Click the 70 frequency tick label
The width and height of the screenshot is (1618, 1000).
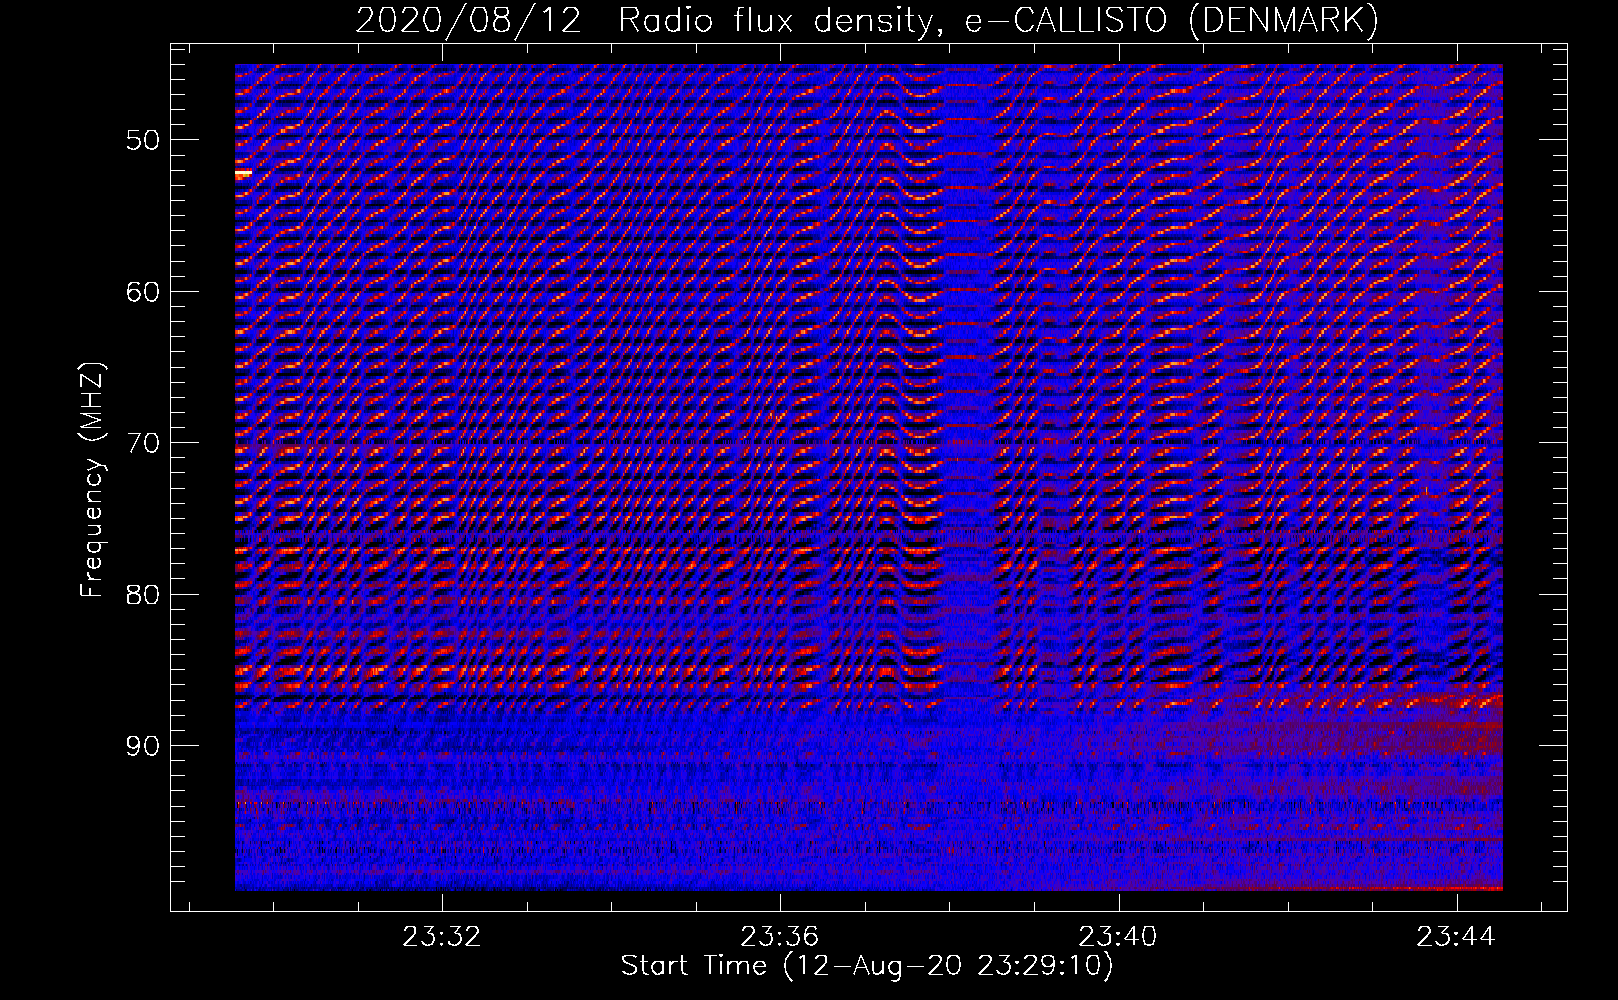[x=142, y=443]
